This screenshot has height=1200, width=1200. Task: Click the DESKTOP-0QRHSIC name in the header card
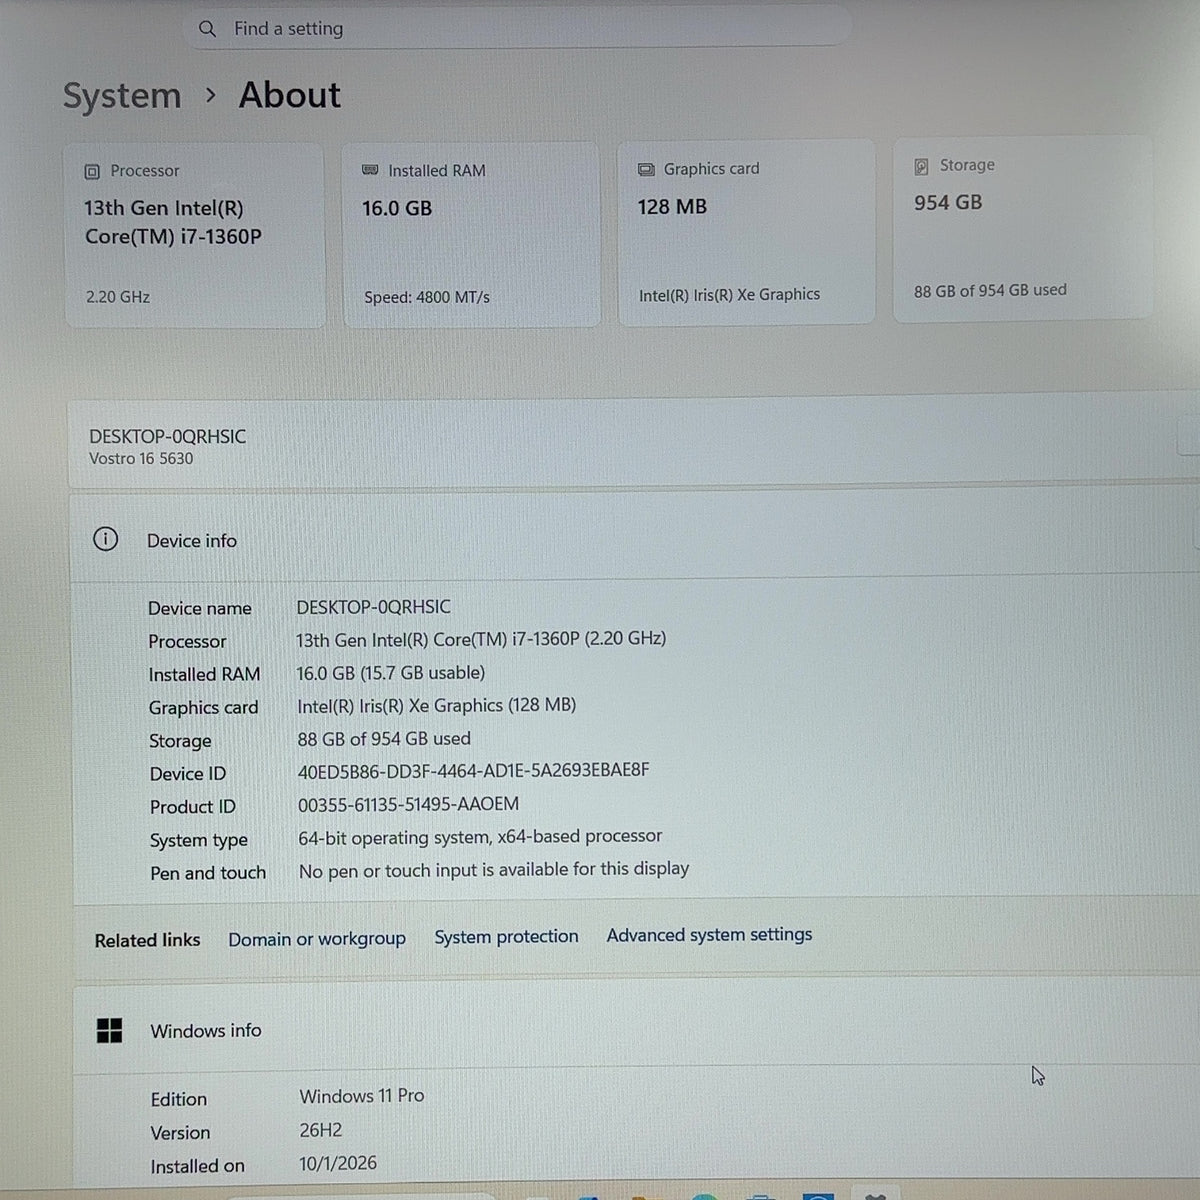[x=167, y=436]
